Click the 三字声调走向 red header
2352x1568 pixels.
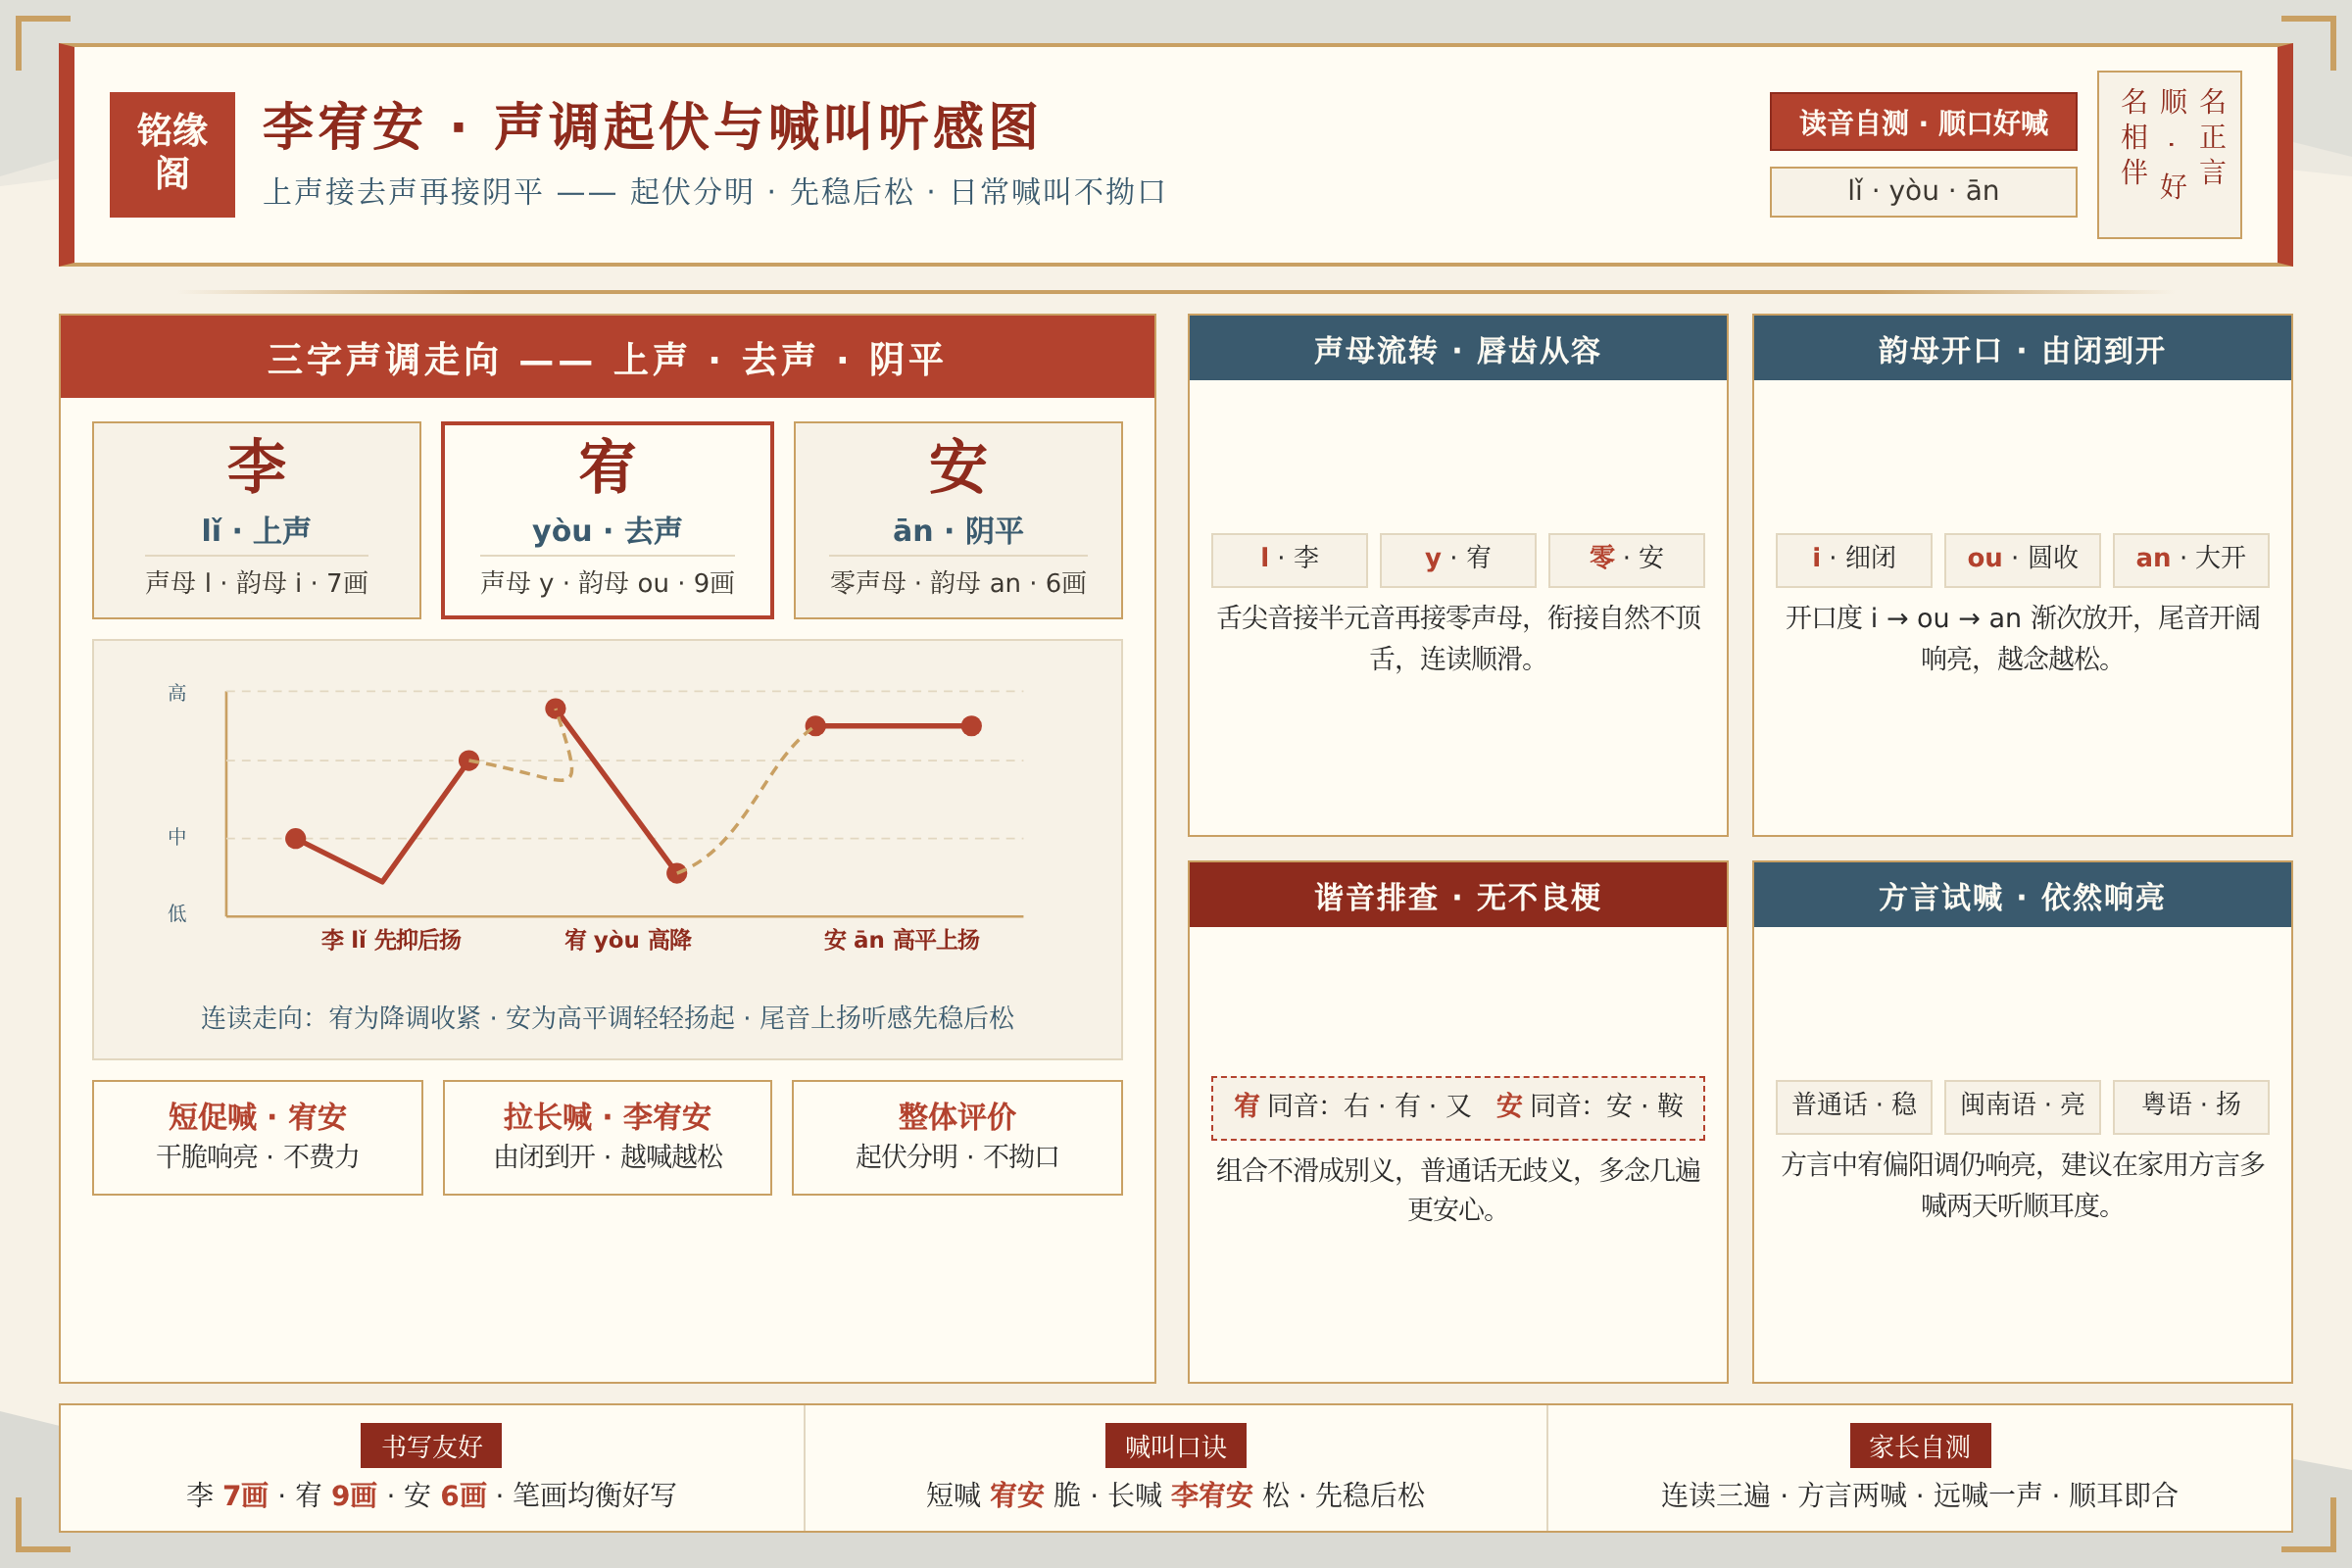click(x=607, y=357)
